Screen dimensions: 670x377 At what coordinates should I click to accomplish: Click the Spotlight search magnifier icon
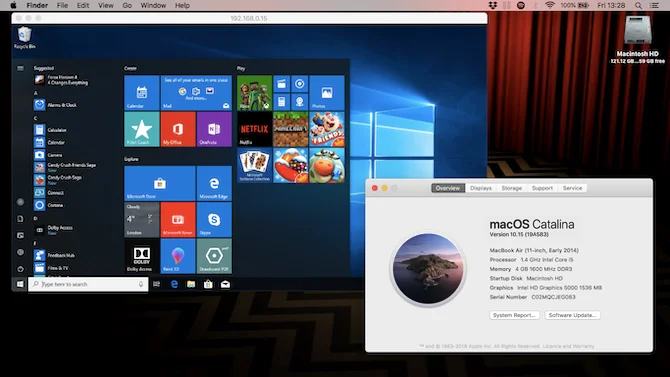click(x=638, y=6)
